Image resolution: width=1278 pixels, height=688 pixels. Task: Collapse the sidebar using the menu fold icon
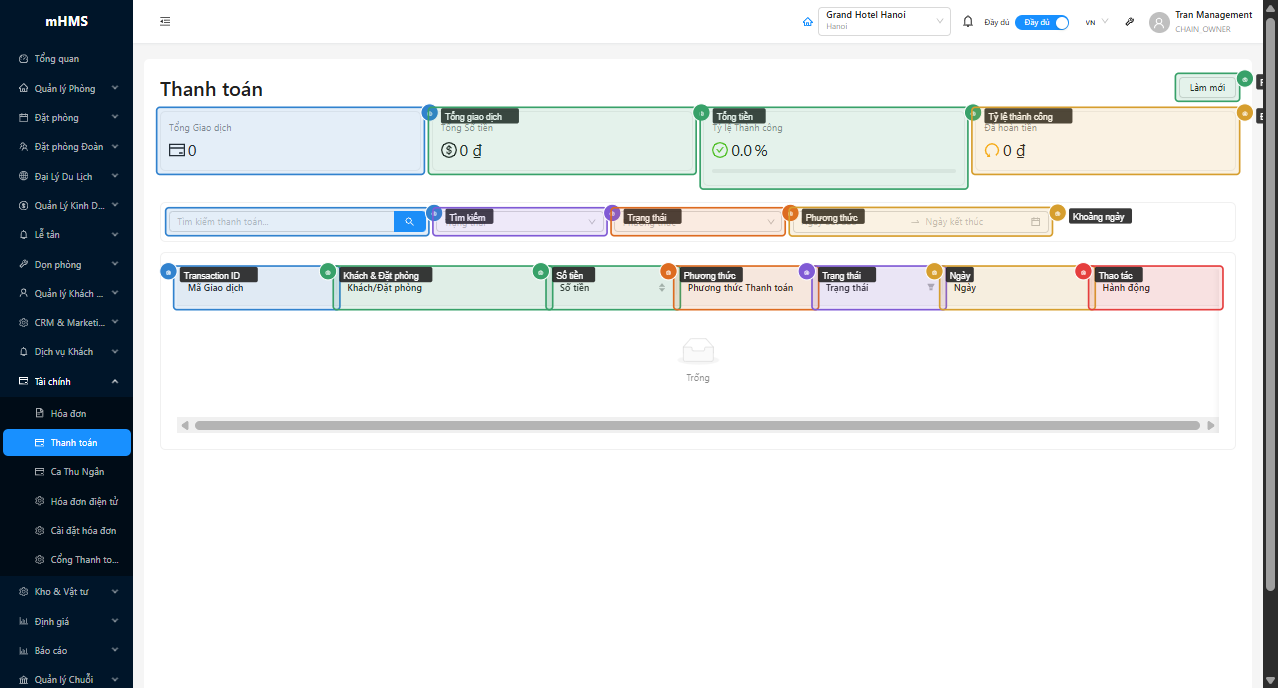(165, 22)
